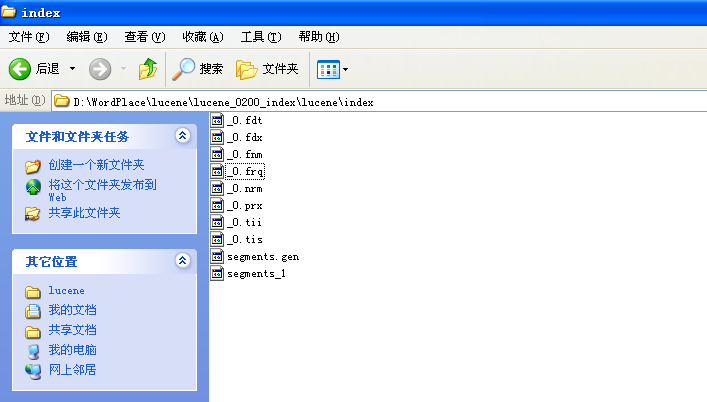Image resolution: width=707 pixels, height=402 pixels.
Task: Select the file name _0.tii
Action: 244,223
